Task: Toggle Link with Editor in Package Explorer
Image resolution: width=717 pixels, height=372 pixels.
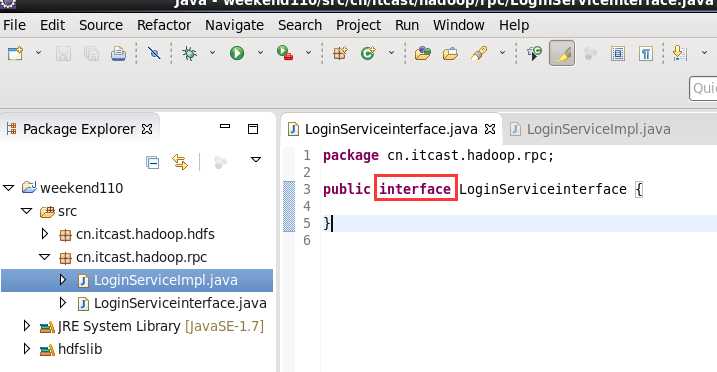Action: point(180,162)
